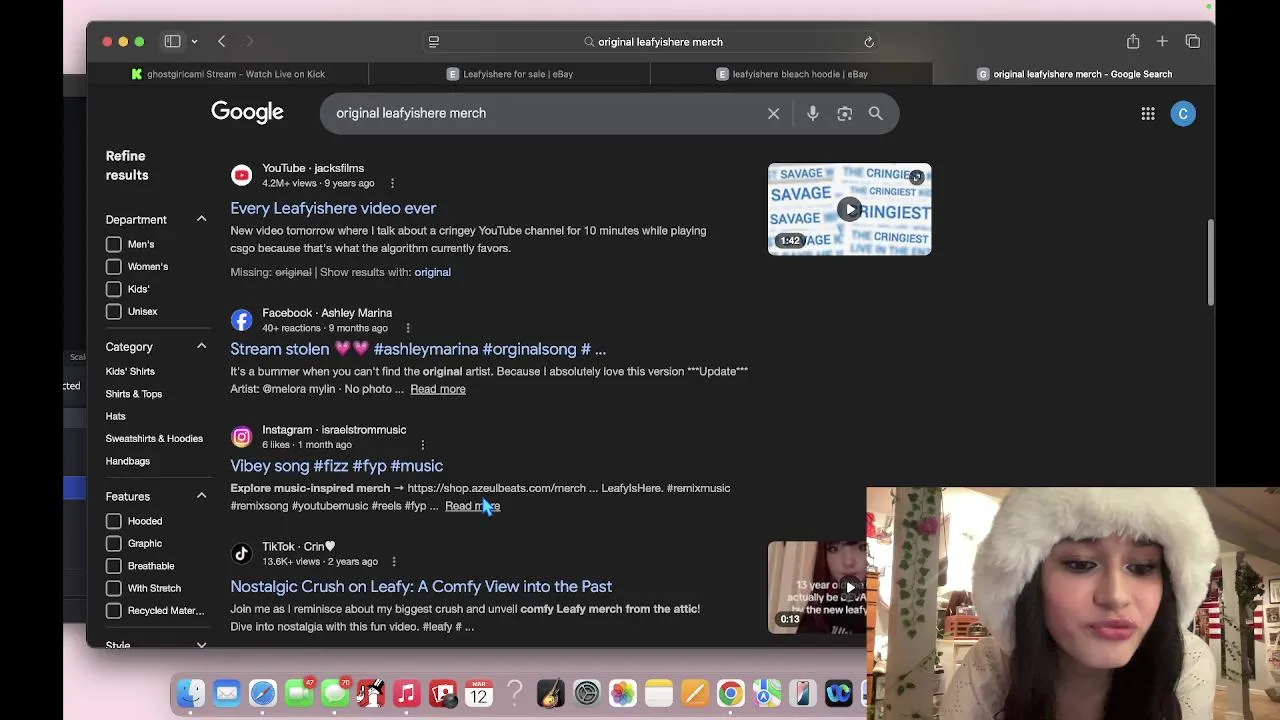Focus the Safari address bar

pos(652,42)
